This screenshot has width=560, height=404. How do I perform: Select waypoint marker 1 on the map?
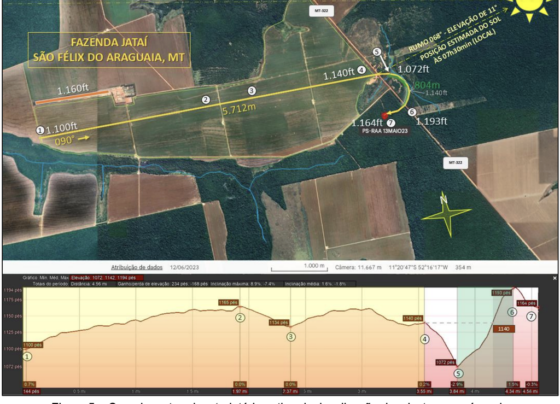[40, 130]
